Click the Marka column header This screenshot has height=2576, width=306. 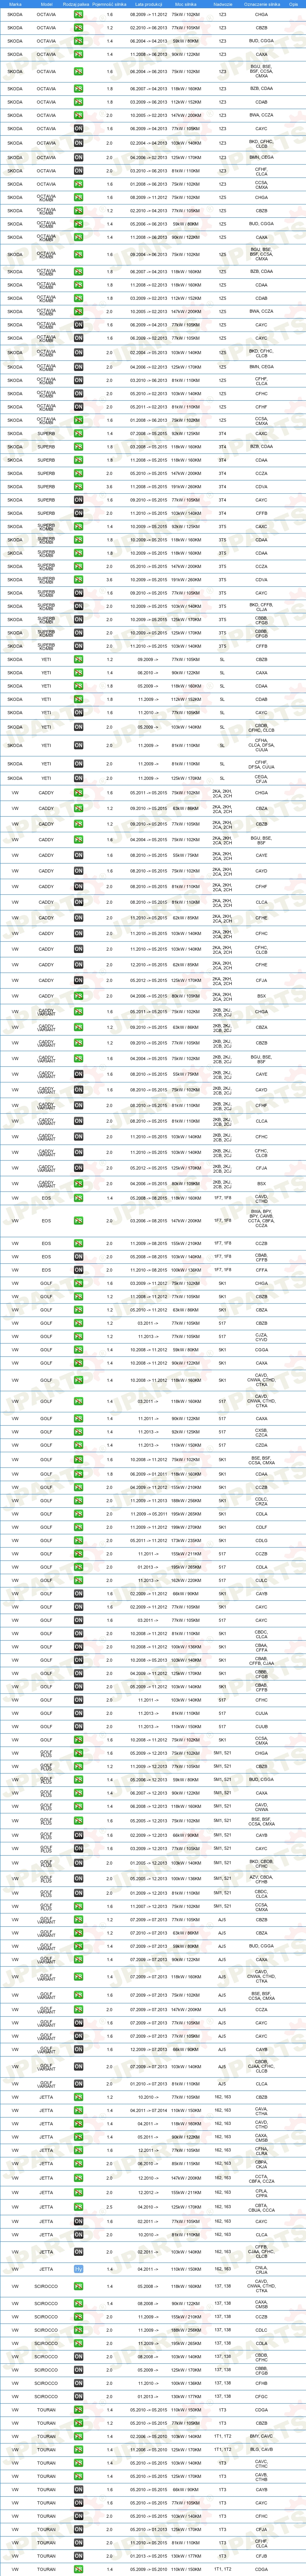[15, 4]
